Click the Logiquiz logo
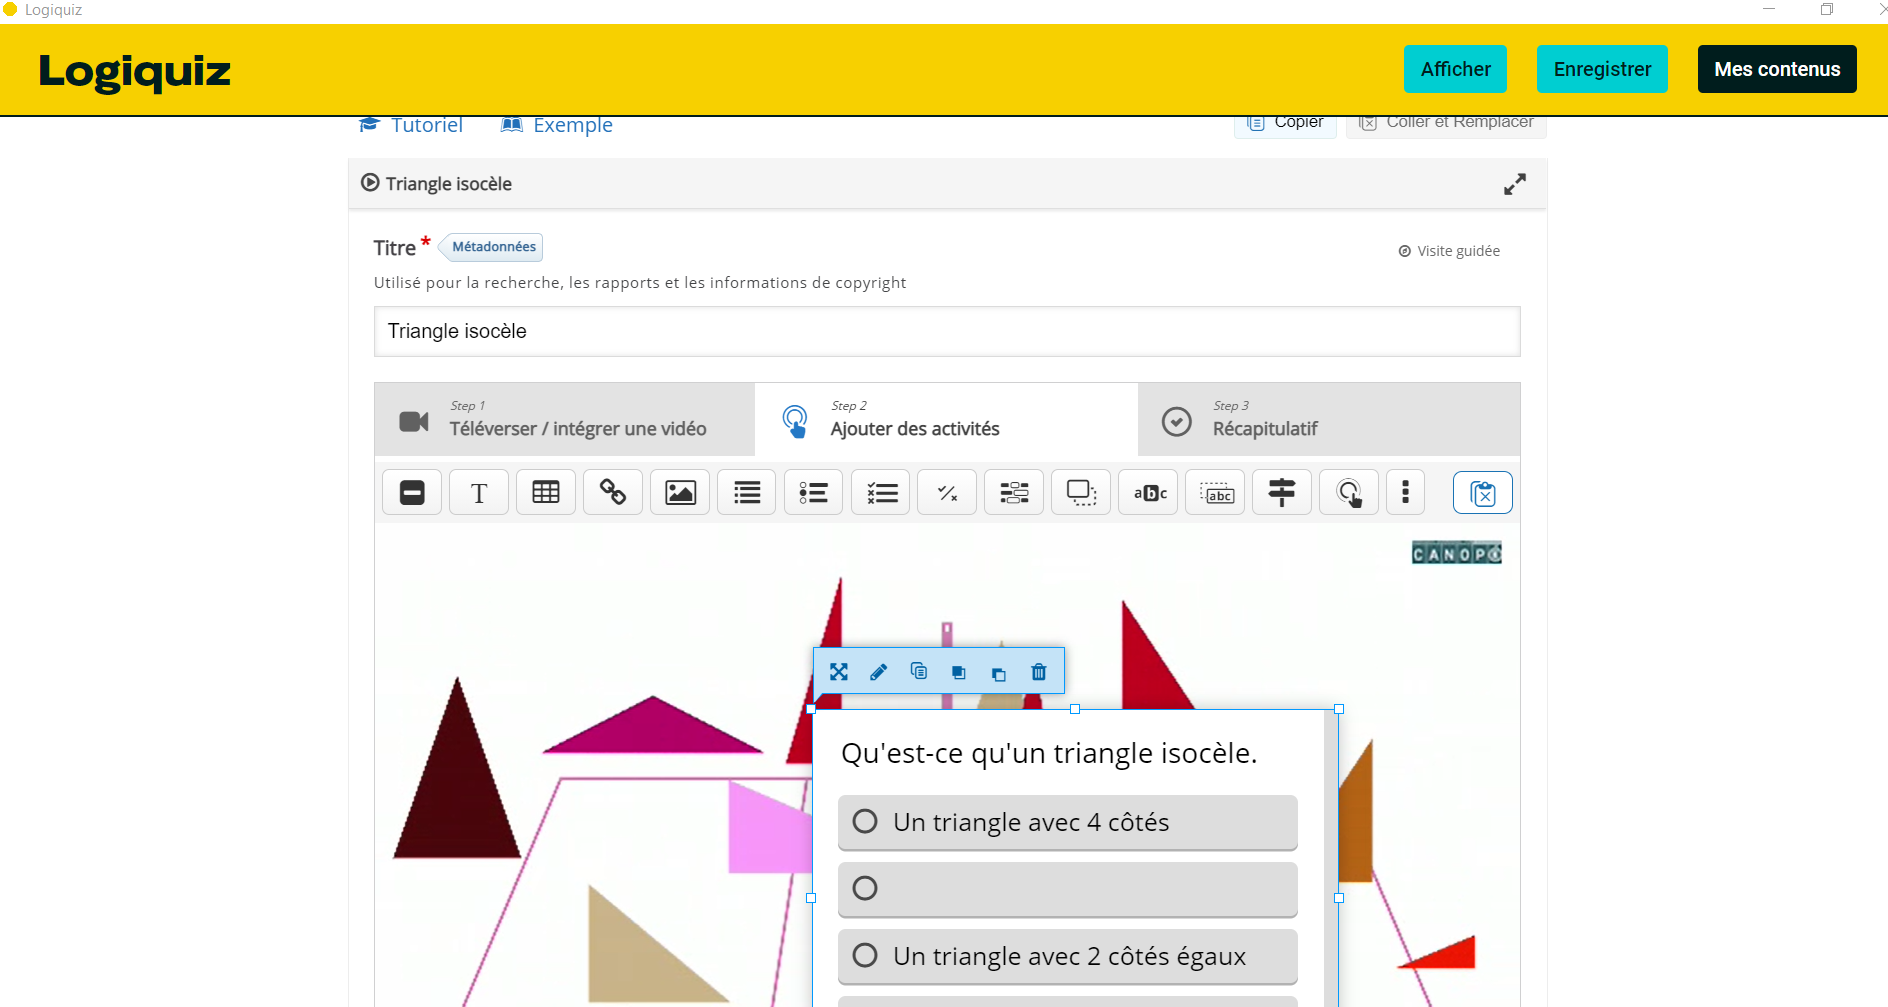Screen dimensions: 1888x1007 (134, 71)
